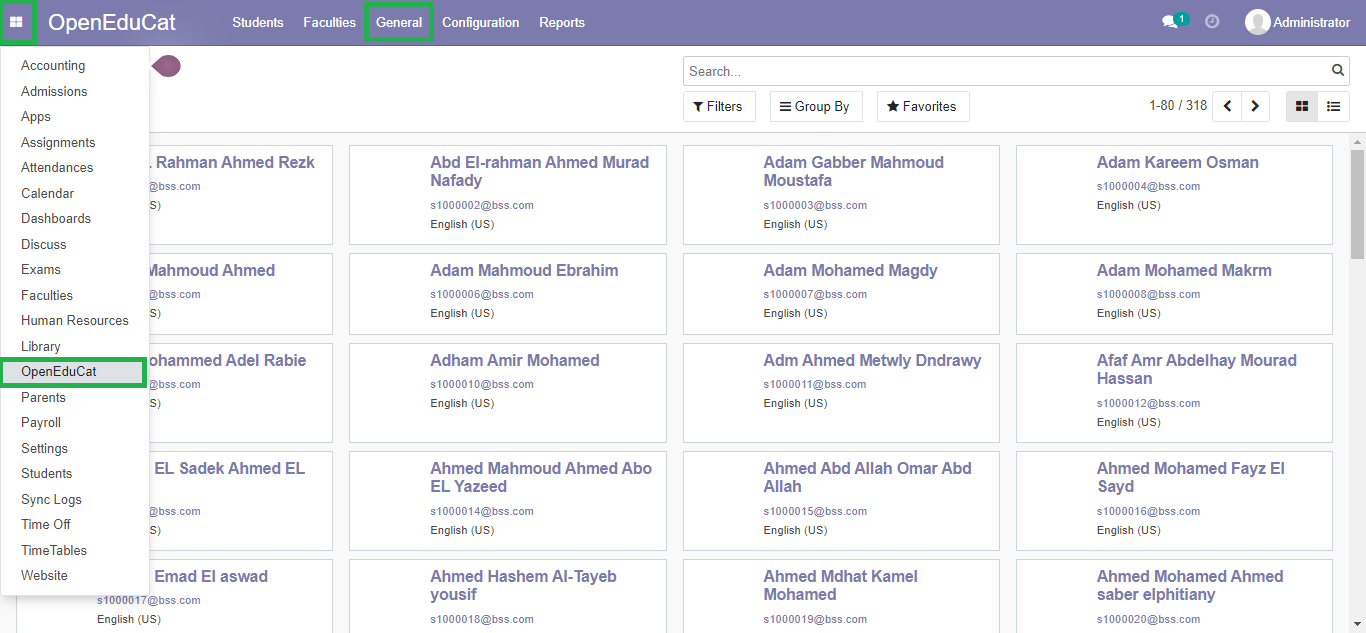The width and height of the screenshot is (1366, 633).
Task: Select Human Resources from the apps list
Action: (75, 321)
